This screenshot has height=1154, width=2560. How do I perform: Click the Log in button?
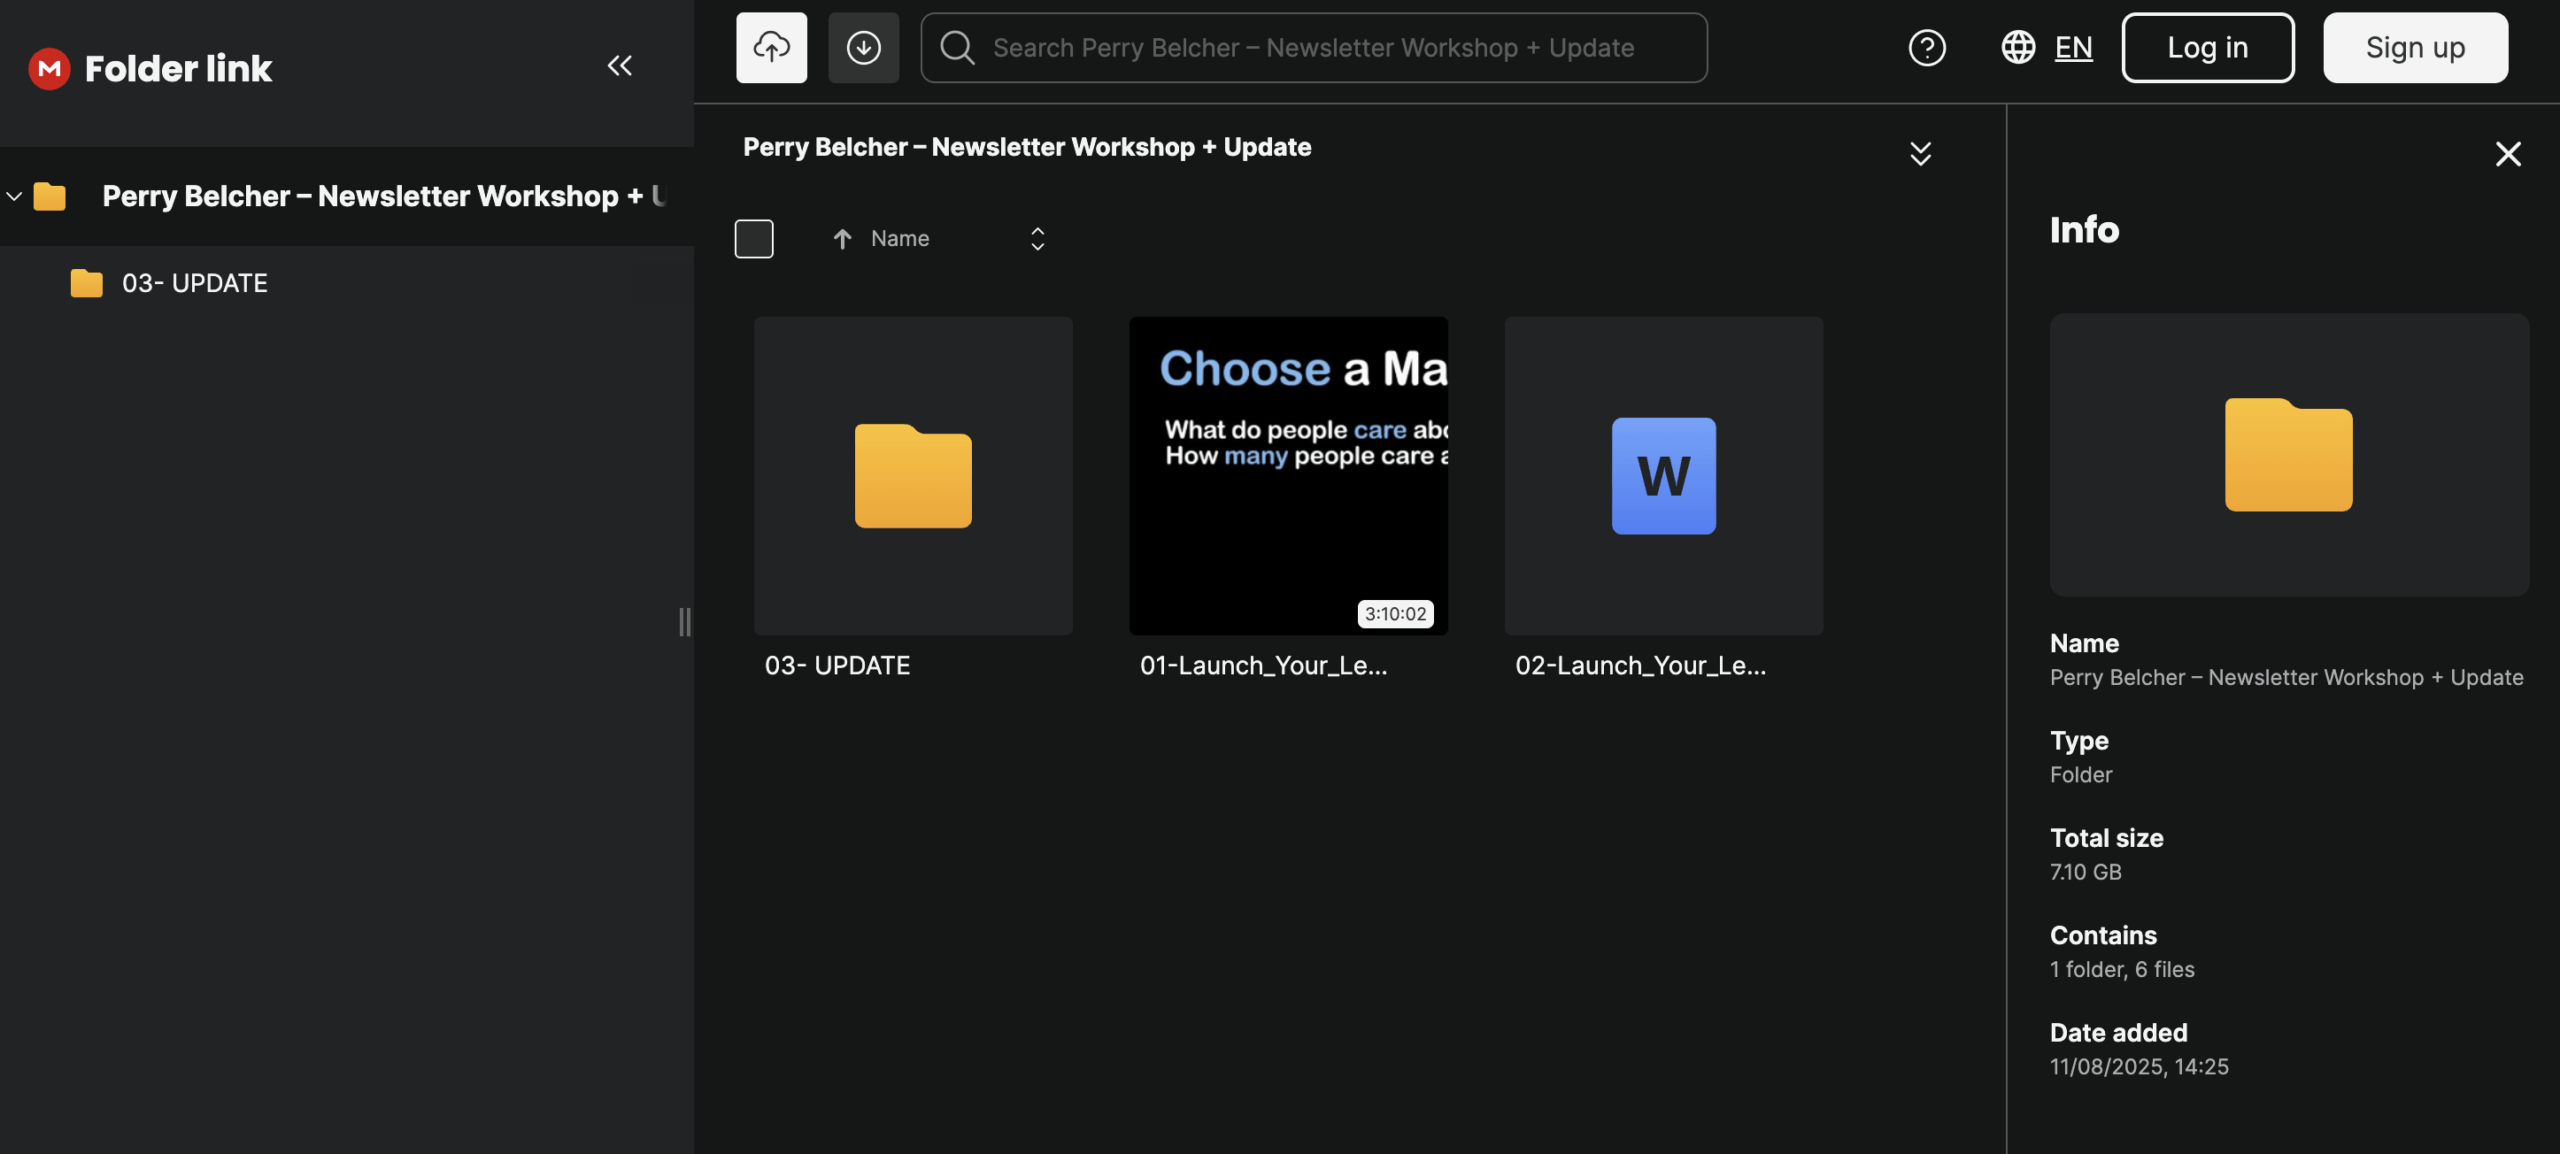(2207, 47)
